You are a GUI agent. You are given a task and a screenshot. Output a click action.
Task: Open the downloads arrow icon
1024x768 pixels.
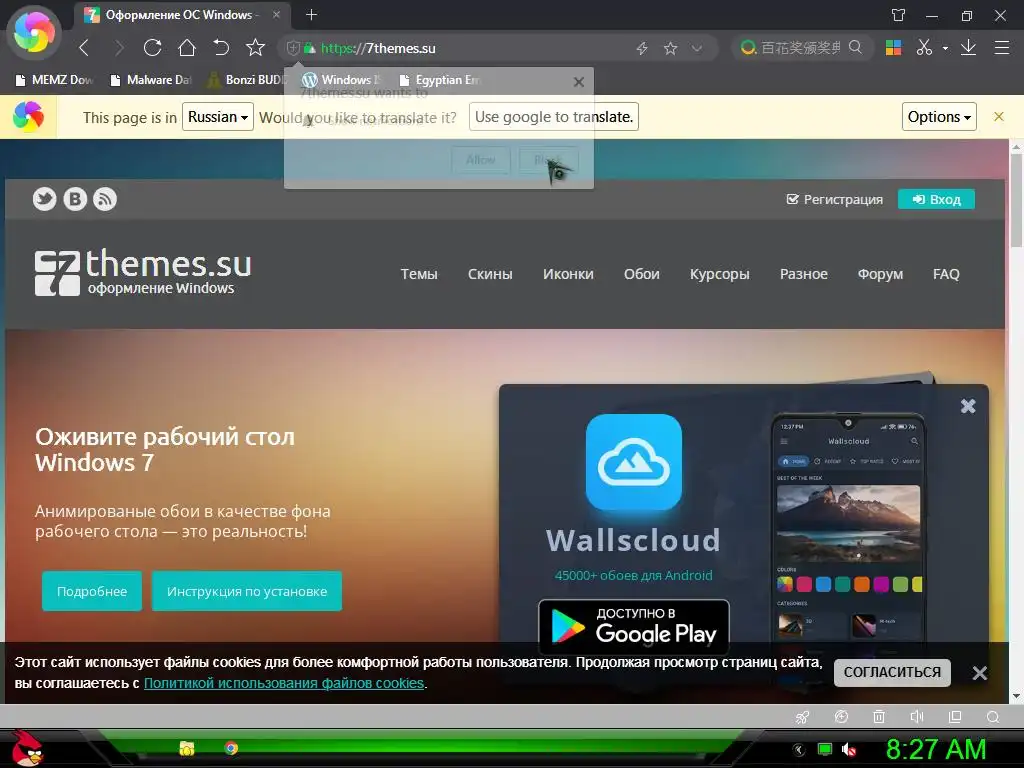[968, 48]
